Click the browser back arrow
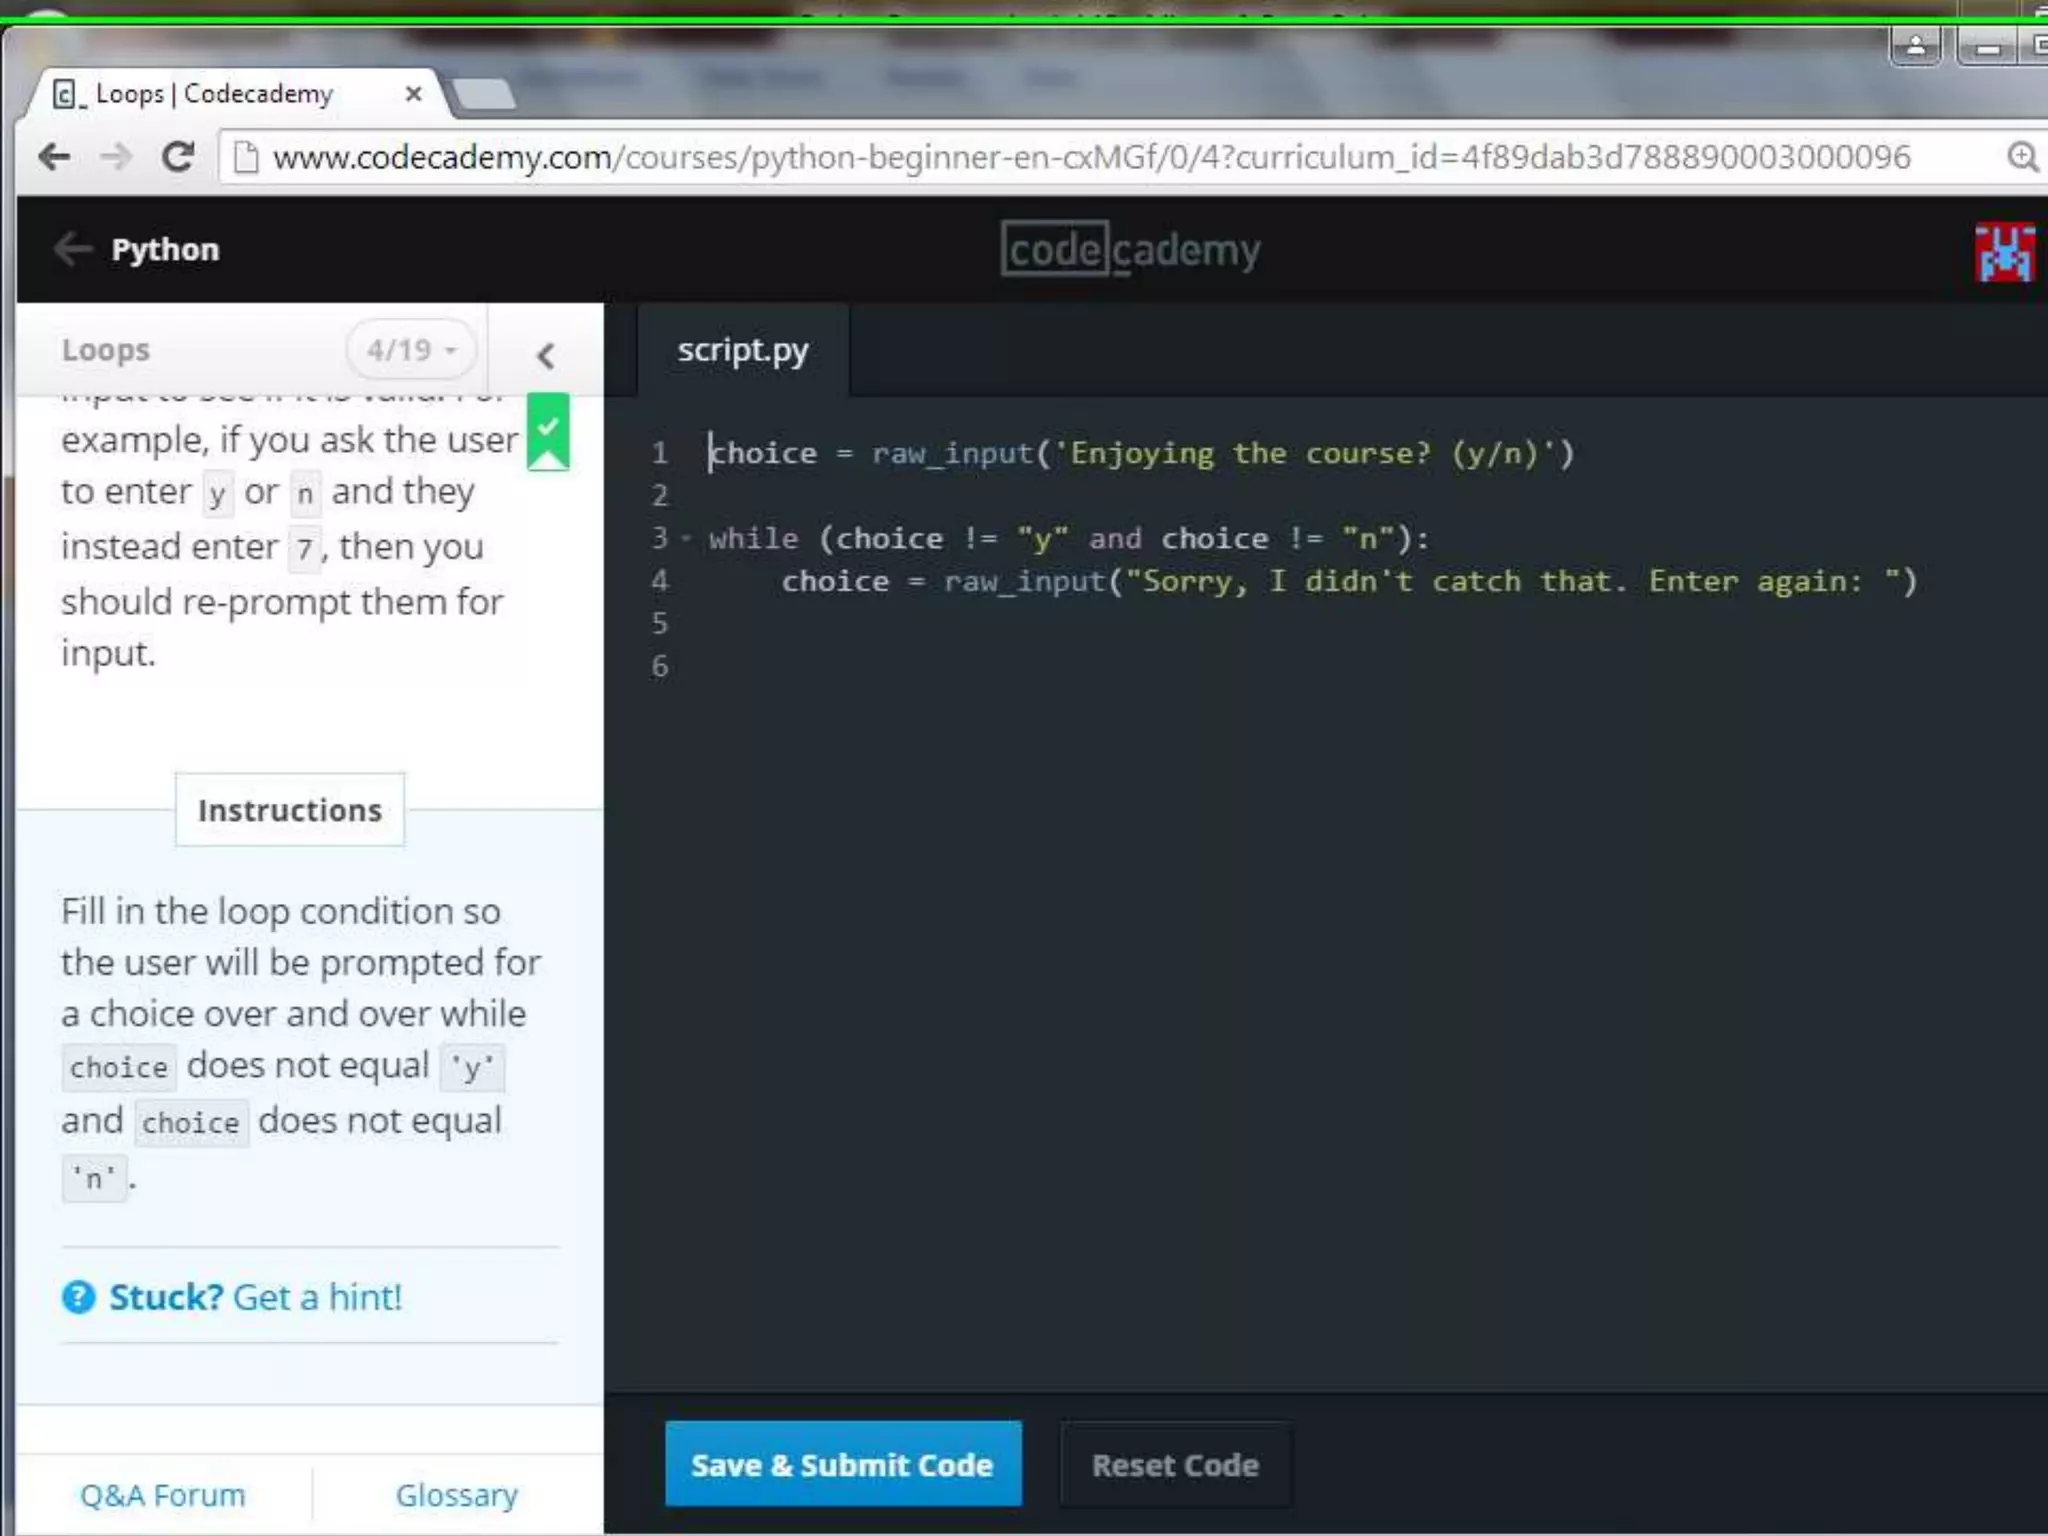This screenshot has height=1536, width=2048. click(54, 157)
